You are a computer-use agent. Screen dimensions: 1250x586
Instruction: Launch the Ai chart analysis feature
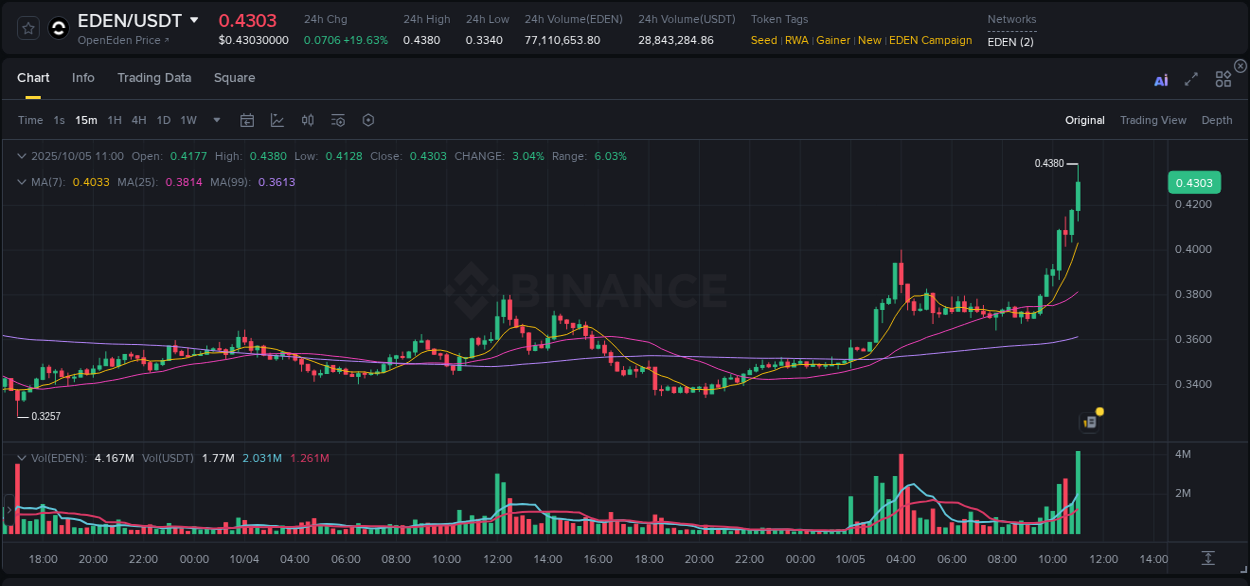click(1160, 79)
